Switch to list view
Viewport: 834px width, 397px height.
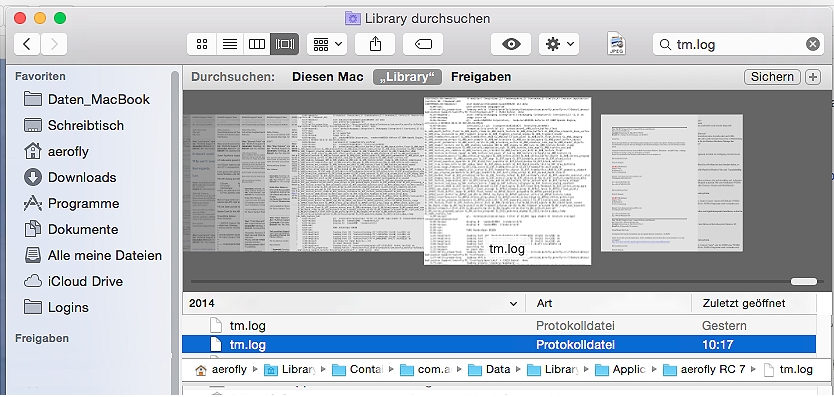[230, 44]
